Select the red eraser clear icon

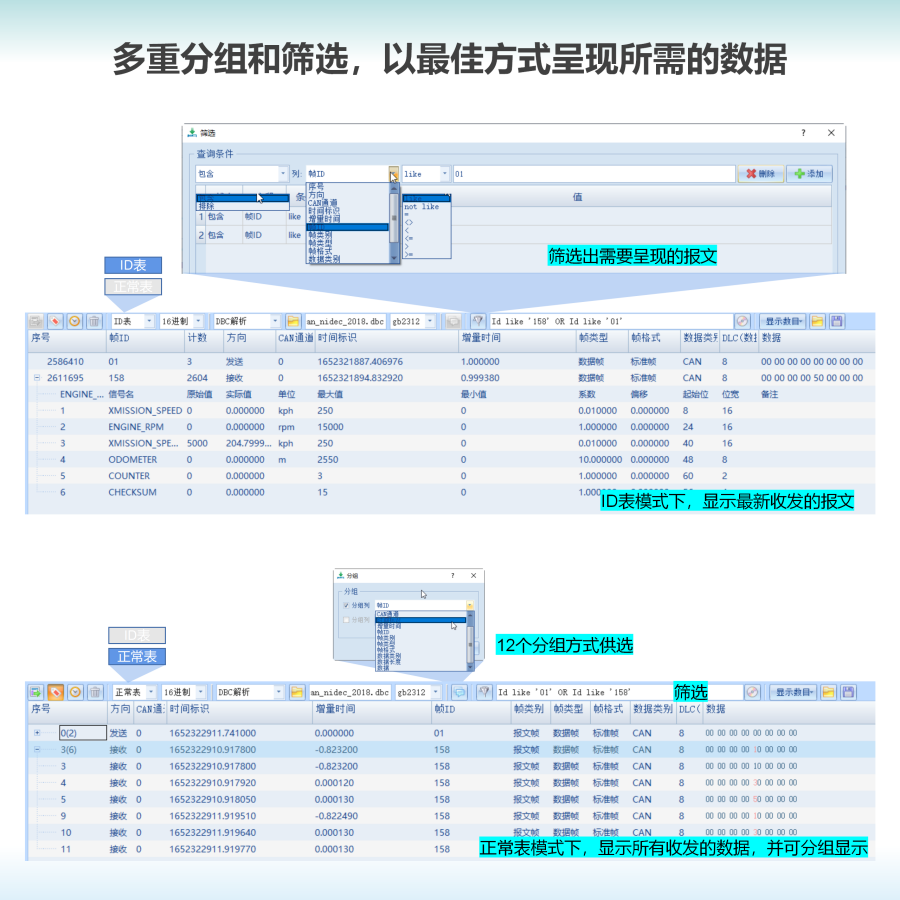coord(54,692)
